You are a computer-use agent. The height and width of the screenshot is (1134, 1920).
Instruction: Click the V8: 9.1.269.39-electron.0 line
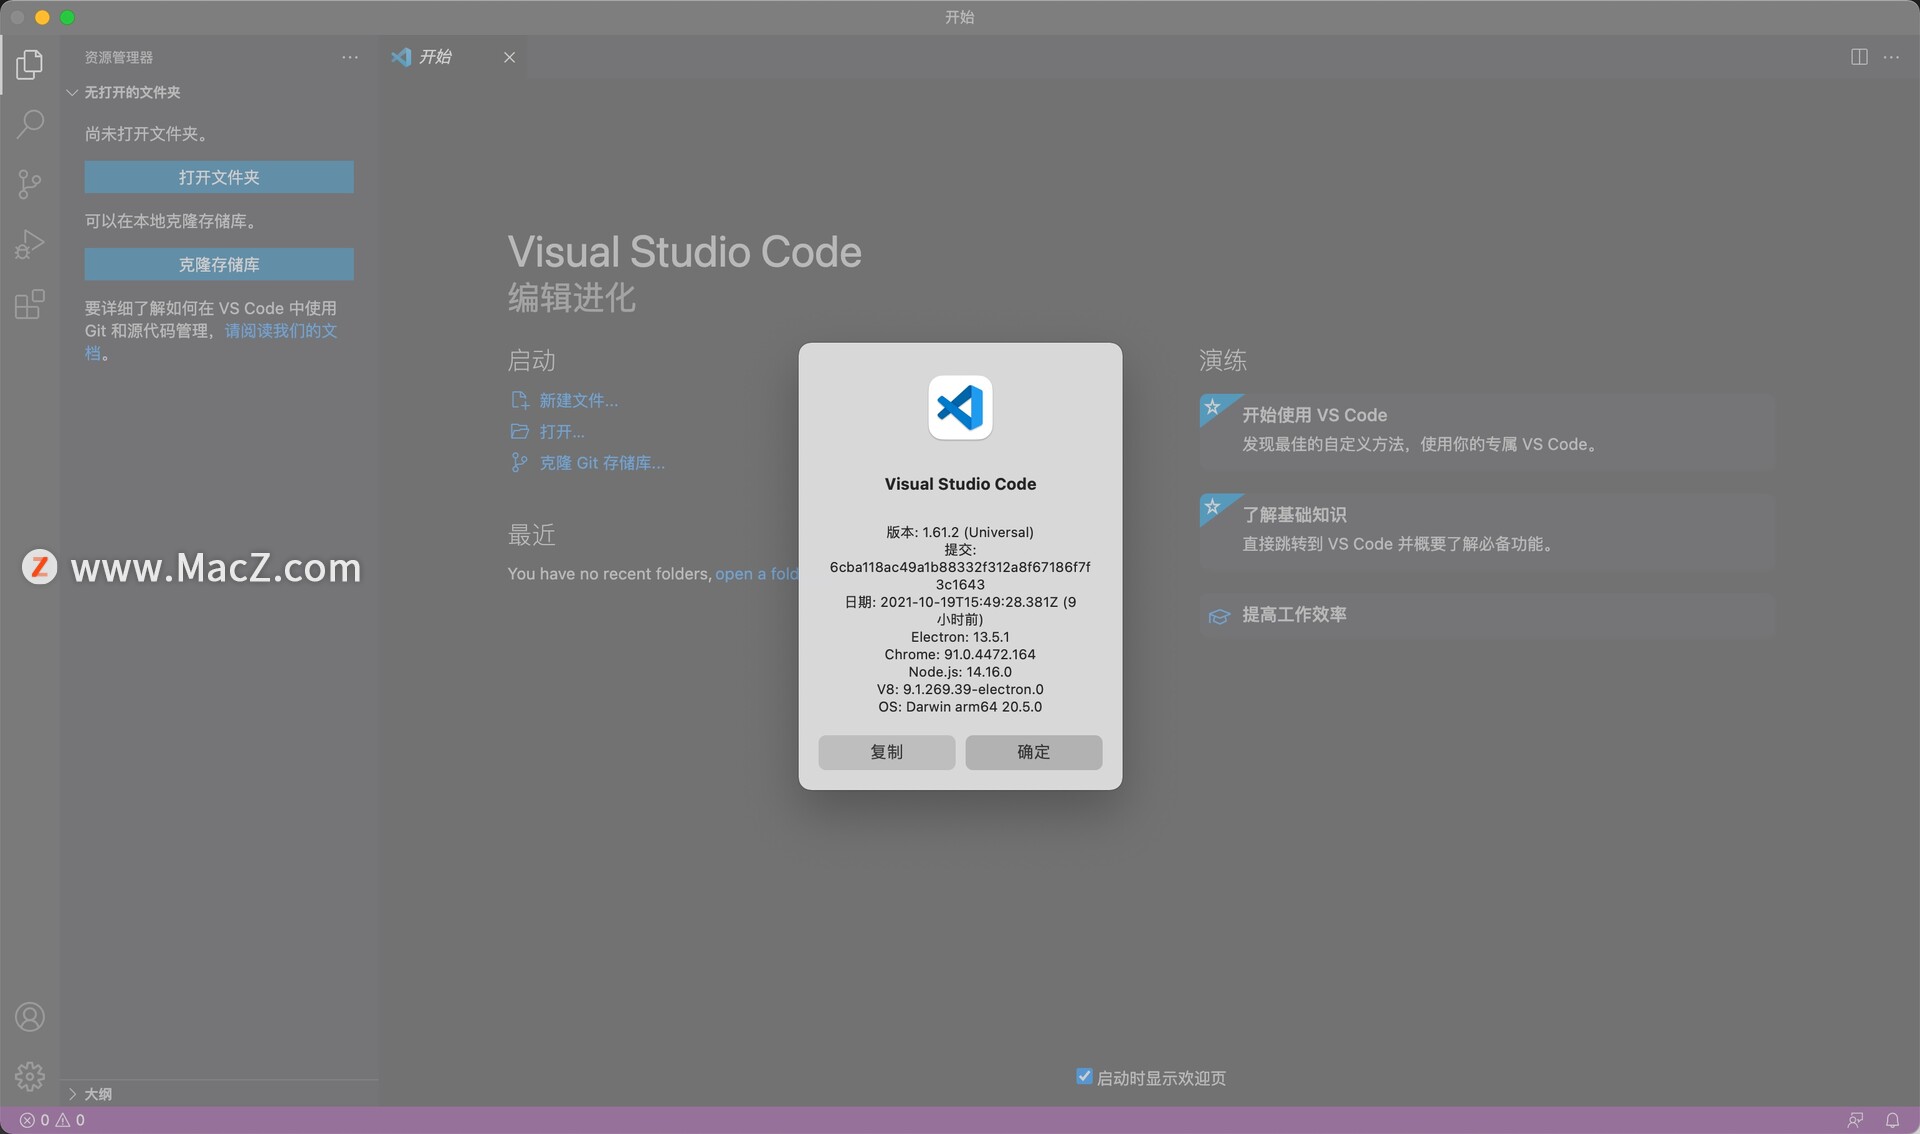[x=960, y=689]
